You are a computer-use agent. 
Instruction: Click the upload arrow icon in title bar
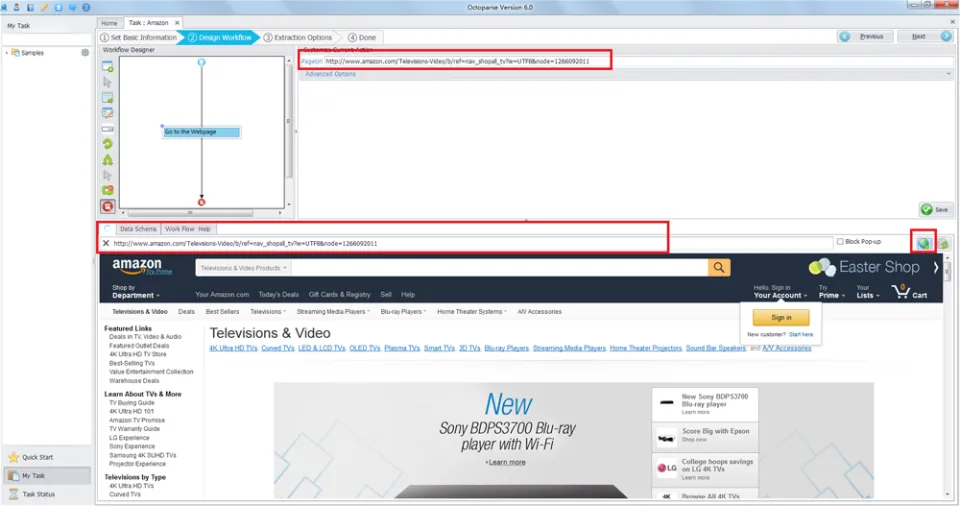coord(58,7)
